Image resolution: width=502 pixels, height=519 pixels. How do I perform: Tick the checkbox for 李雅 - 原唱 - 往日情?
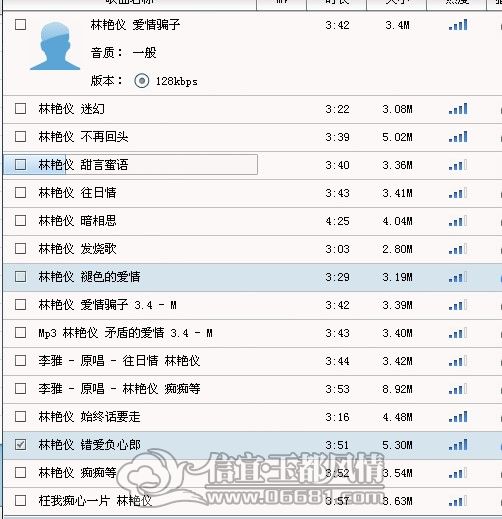coord(21,360)
